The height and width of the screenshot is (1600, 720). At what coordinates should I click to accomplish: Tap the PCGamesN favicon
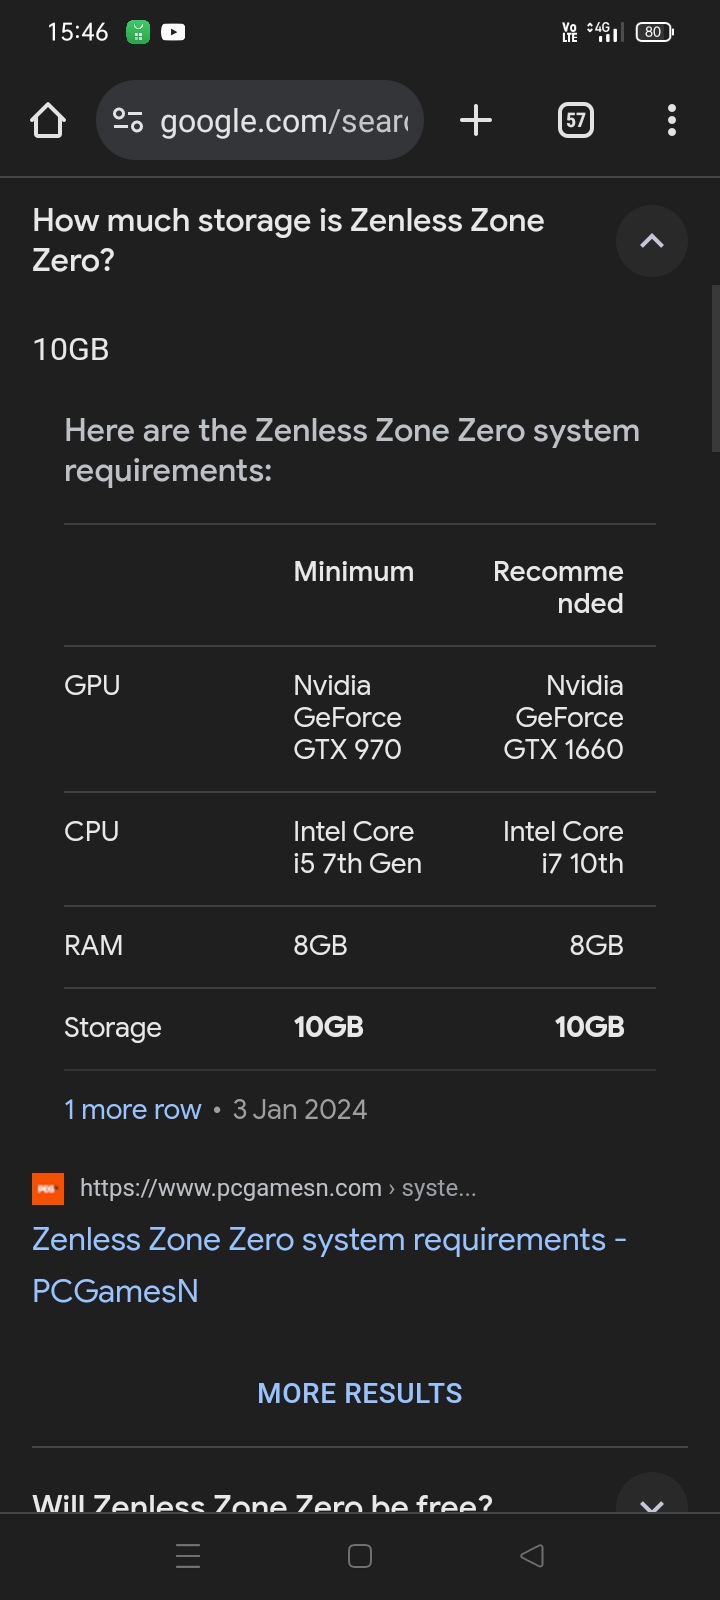(x=48, y=1189)
